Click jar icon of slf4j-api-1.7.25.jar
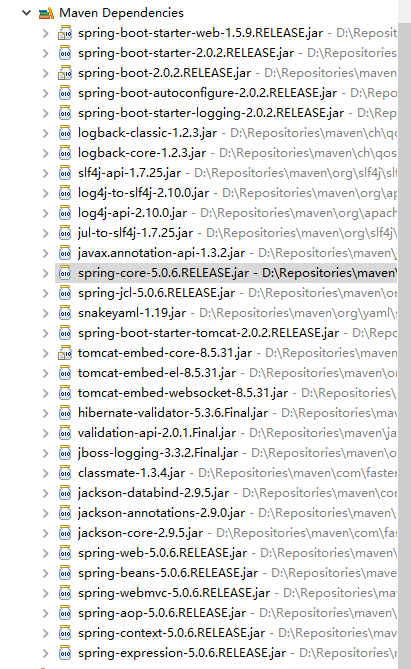 pos(65,173)
